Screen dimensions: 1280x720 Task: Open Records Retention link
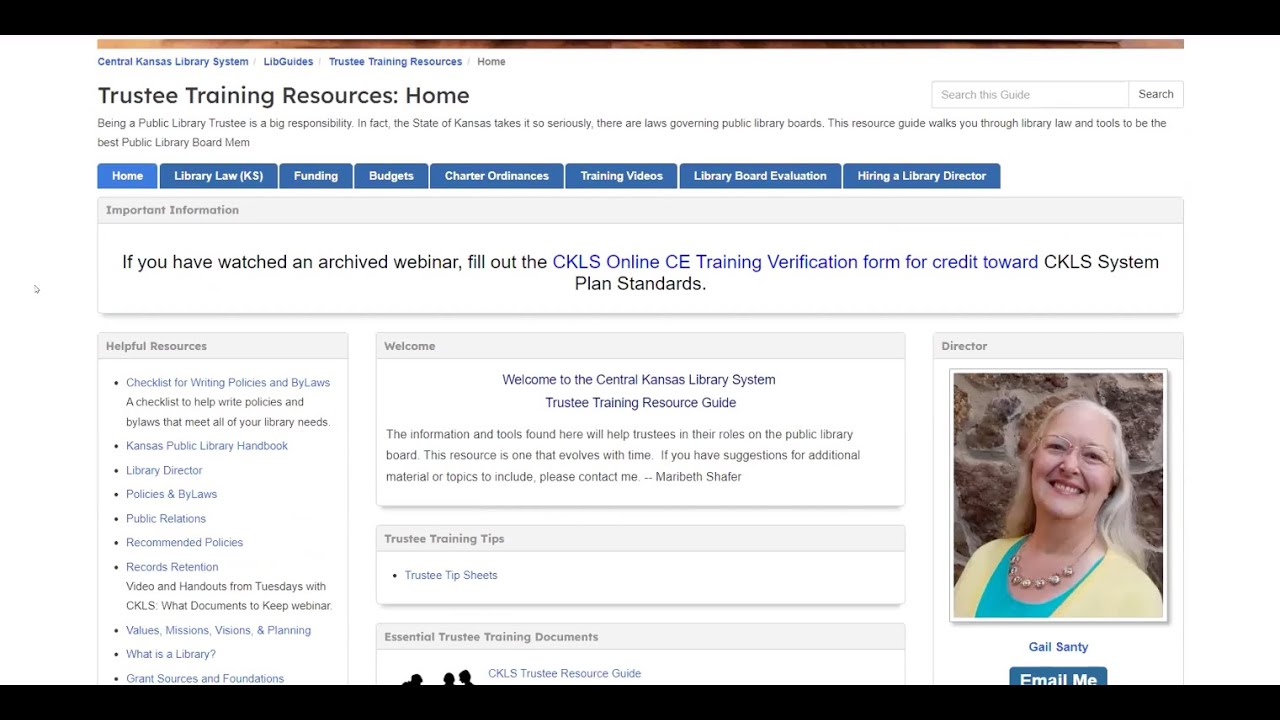click(172, 567)
